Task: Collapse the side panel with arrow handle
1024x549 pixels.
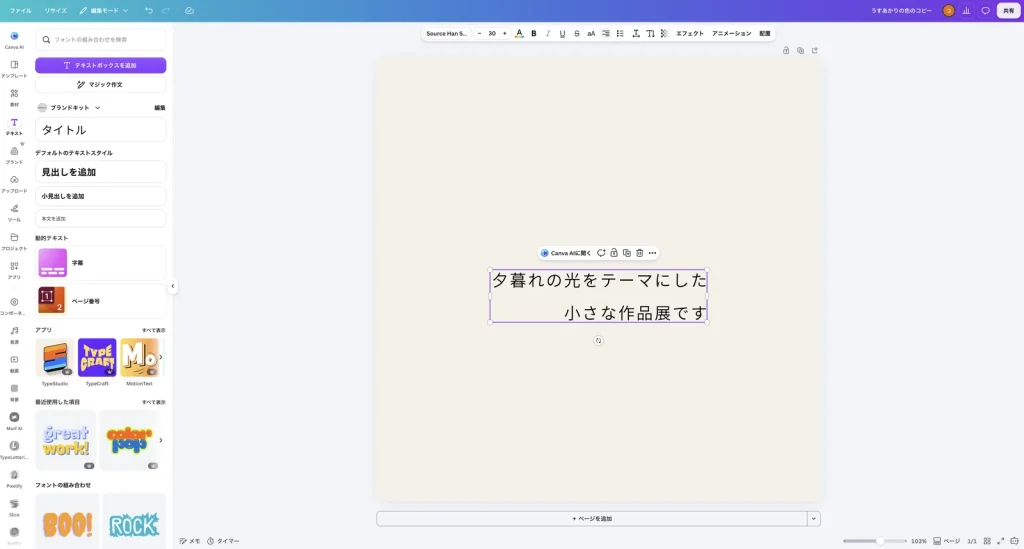Action: 172,286
